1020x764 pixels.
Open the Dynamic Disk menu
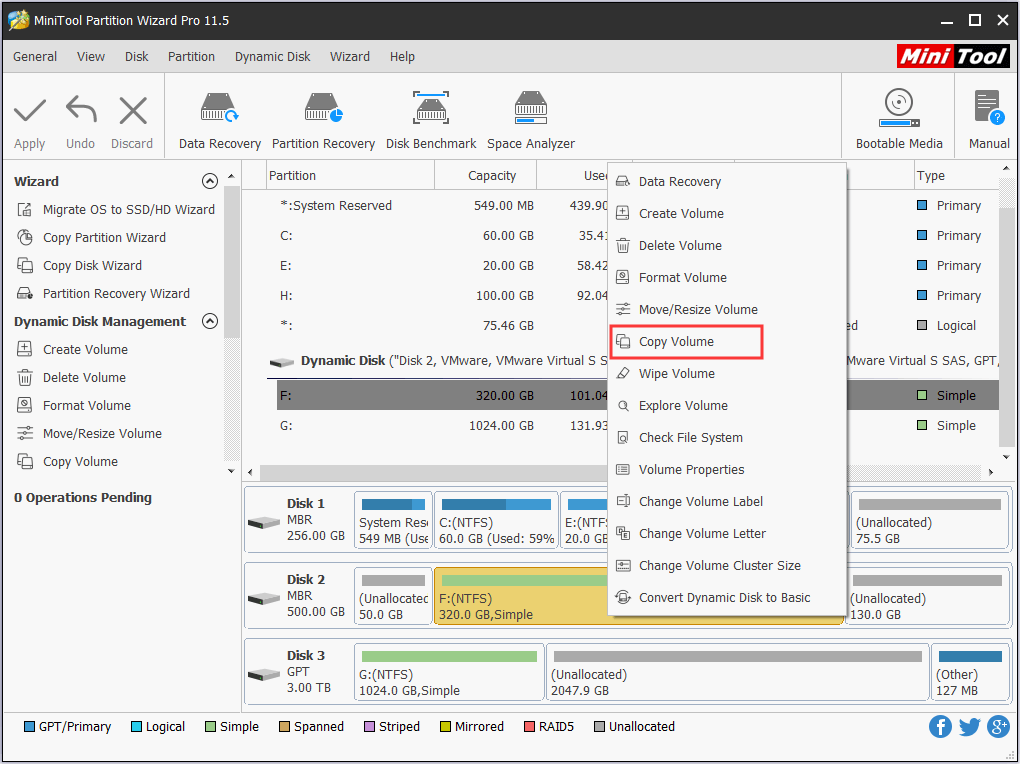(273, 57)
